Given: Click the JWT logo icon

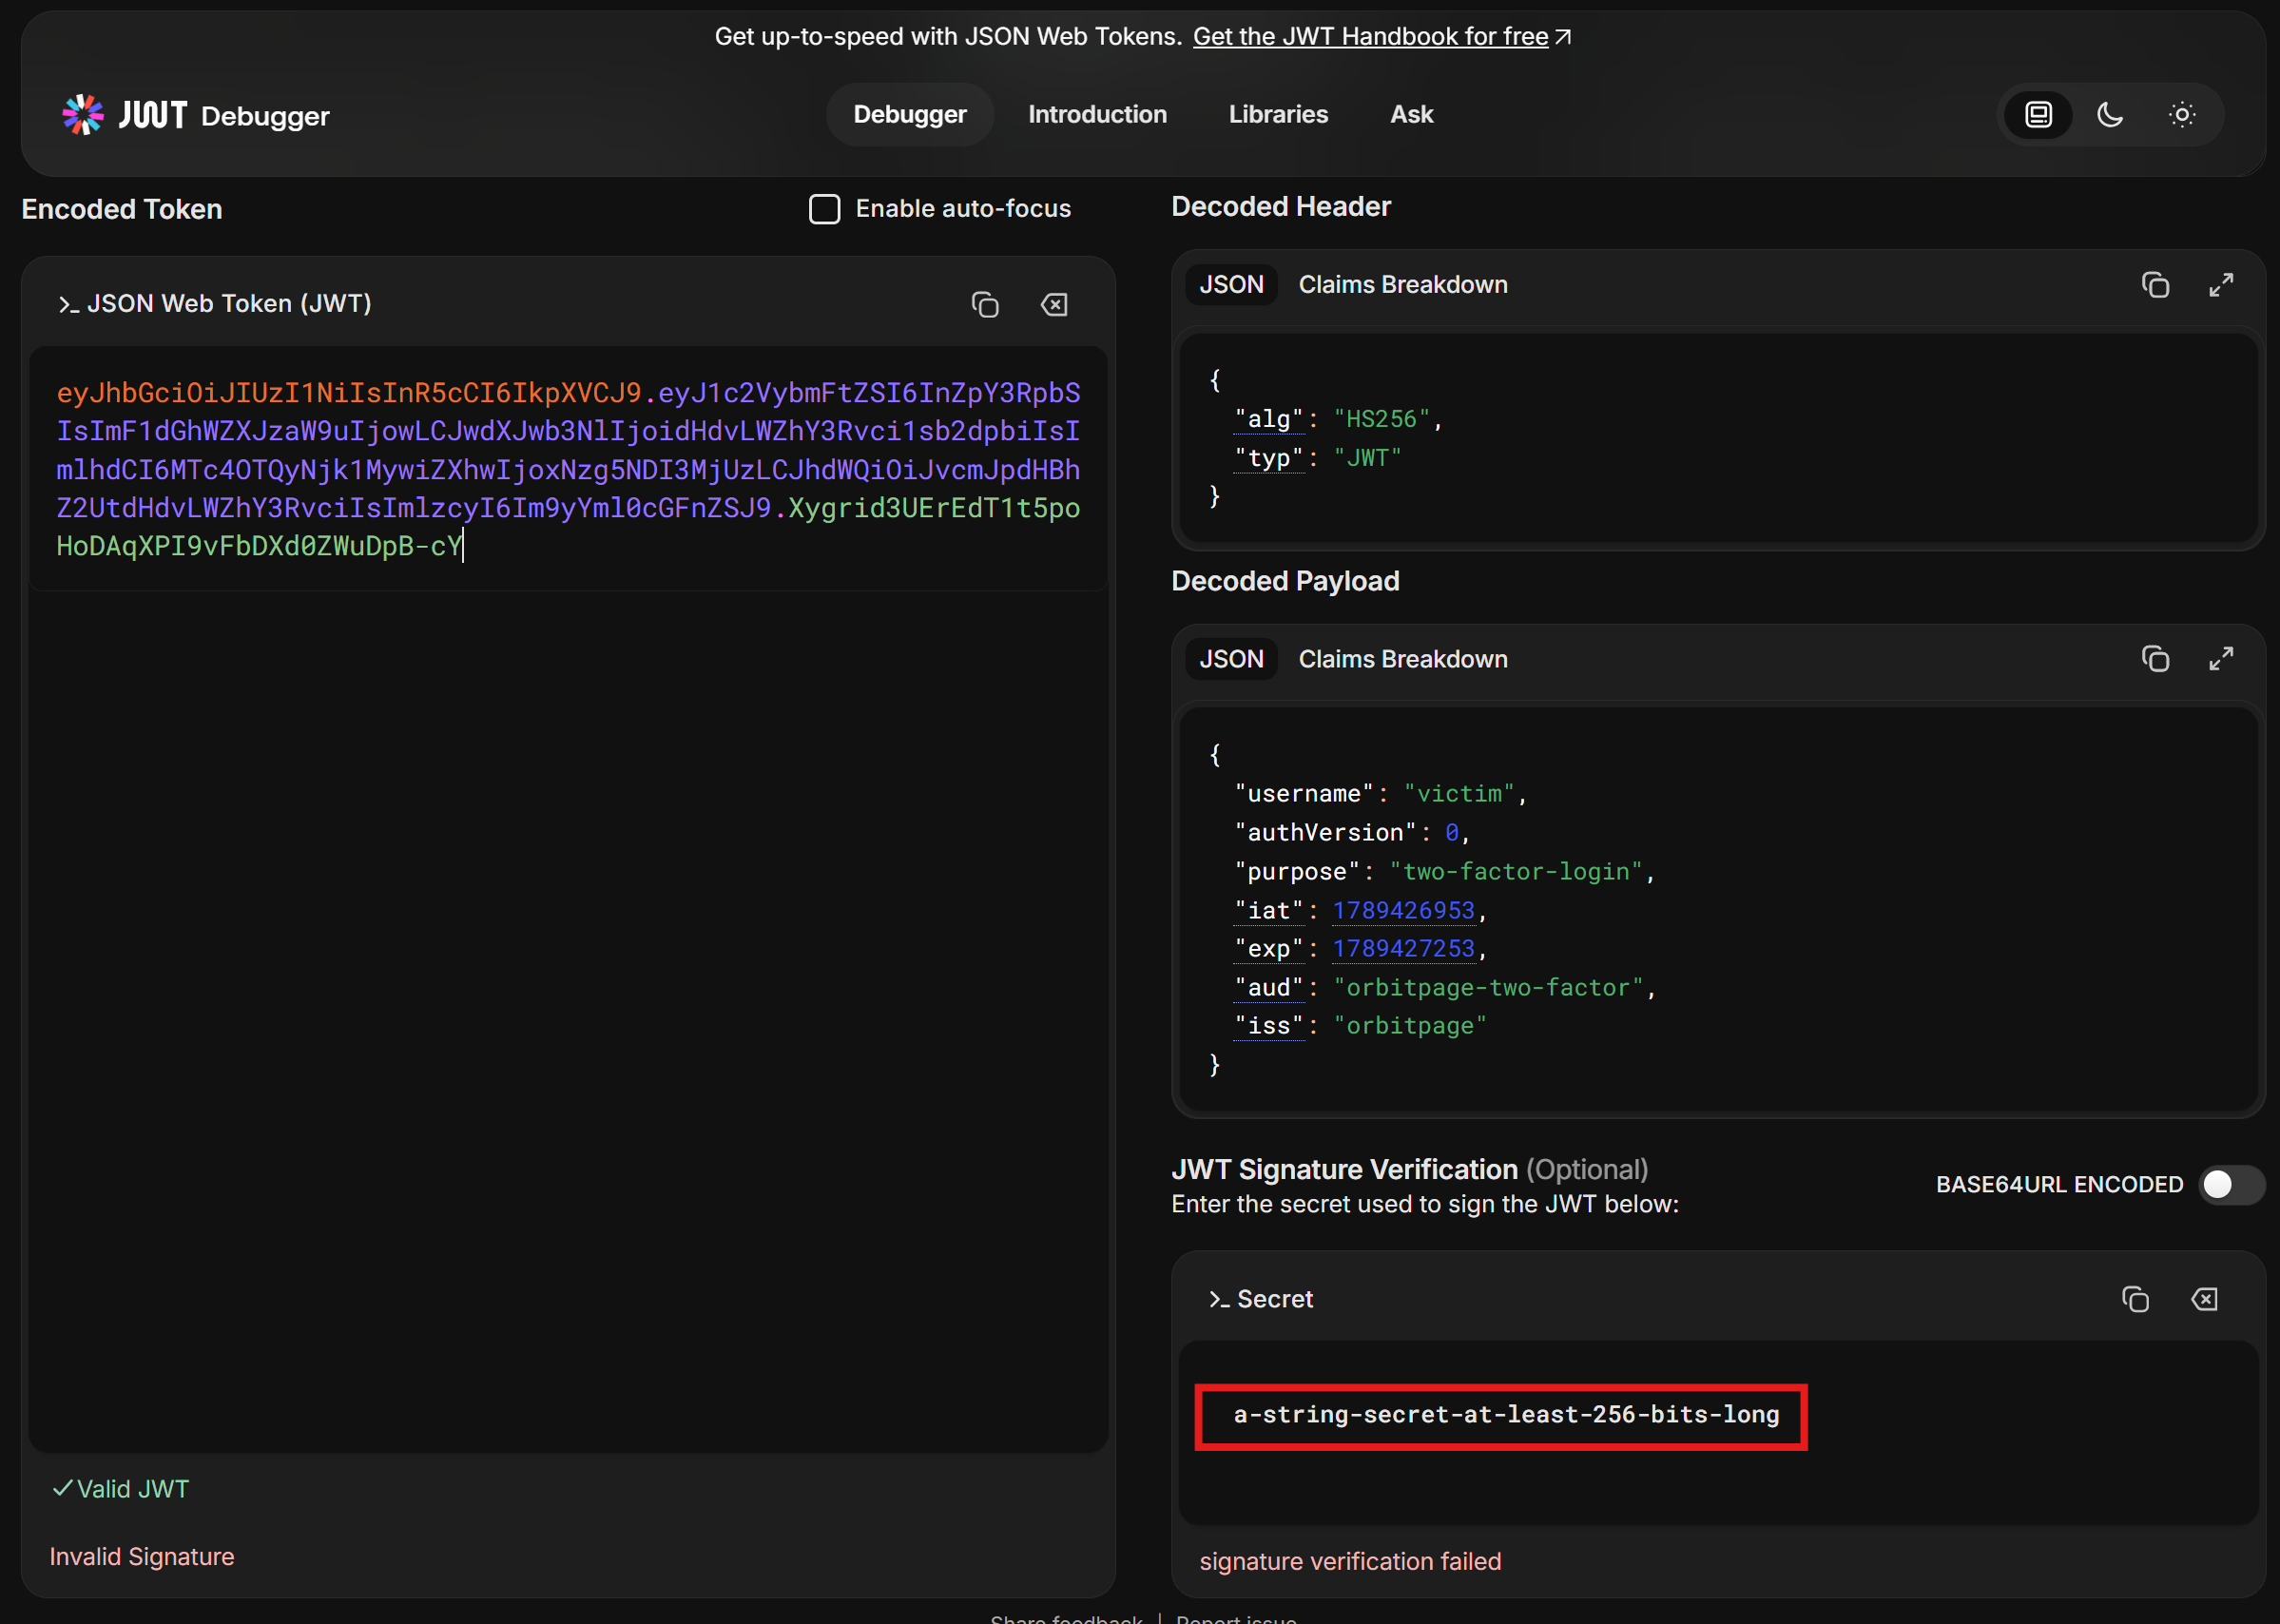Looking at the screenshot, I should coord(84,115).
